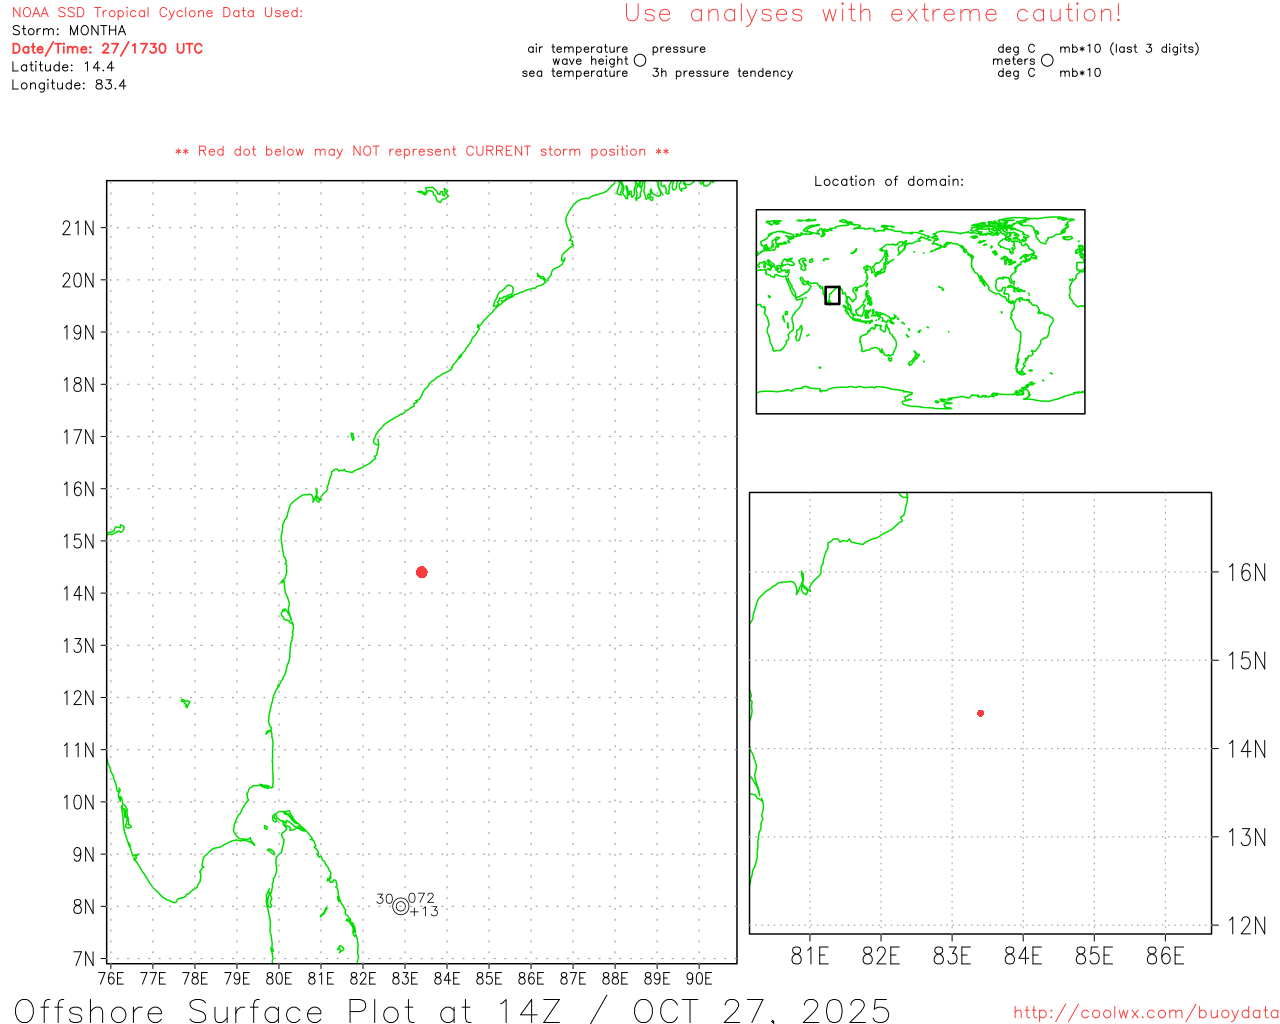1280x1024 pixels.
Task: Click legend circle beside 'wave height'
Action: (640, 61)
